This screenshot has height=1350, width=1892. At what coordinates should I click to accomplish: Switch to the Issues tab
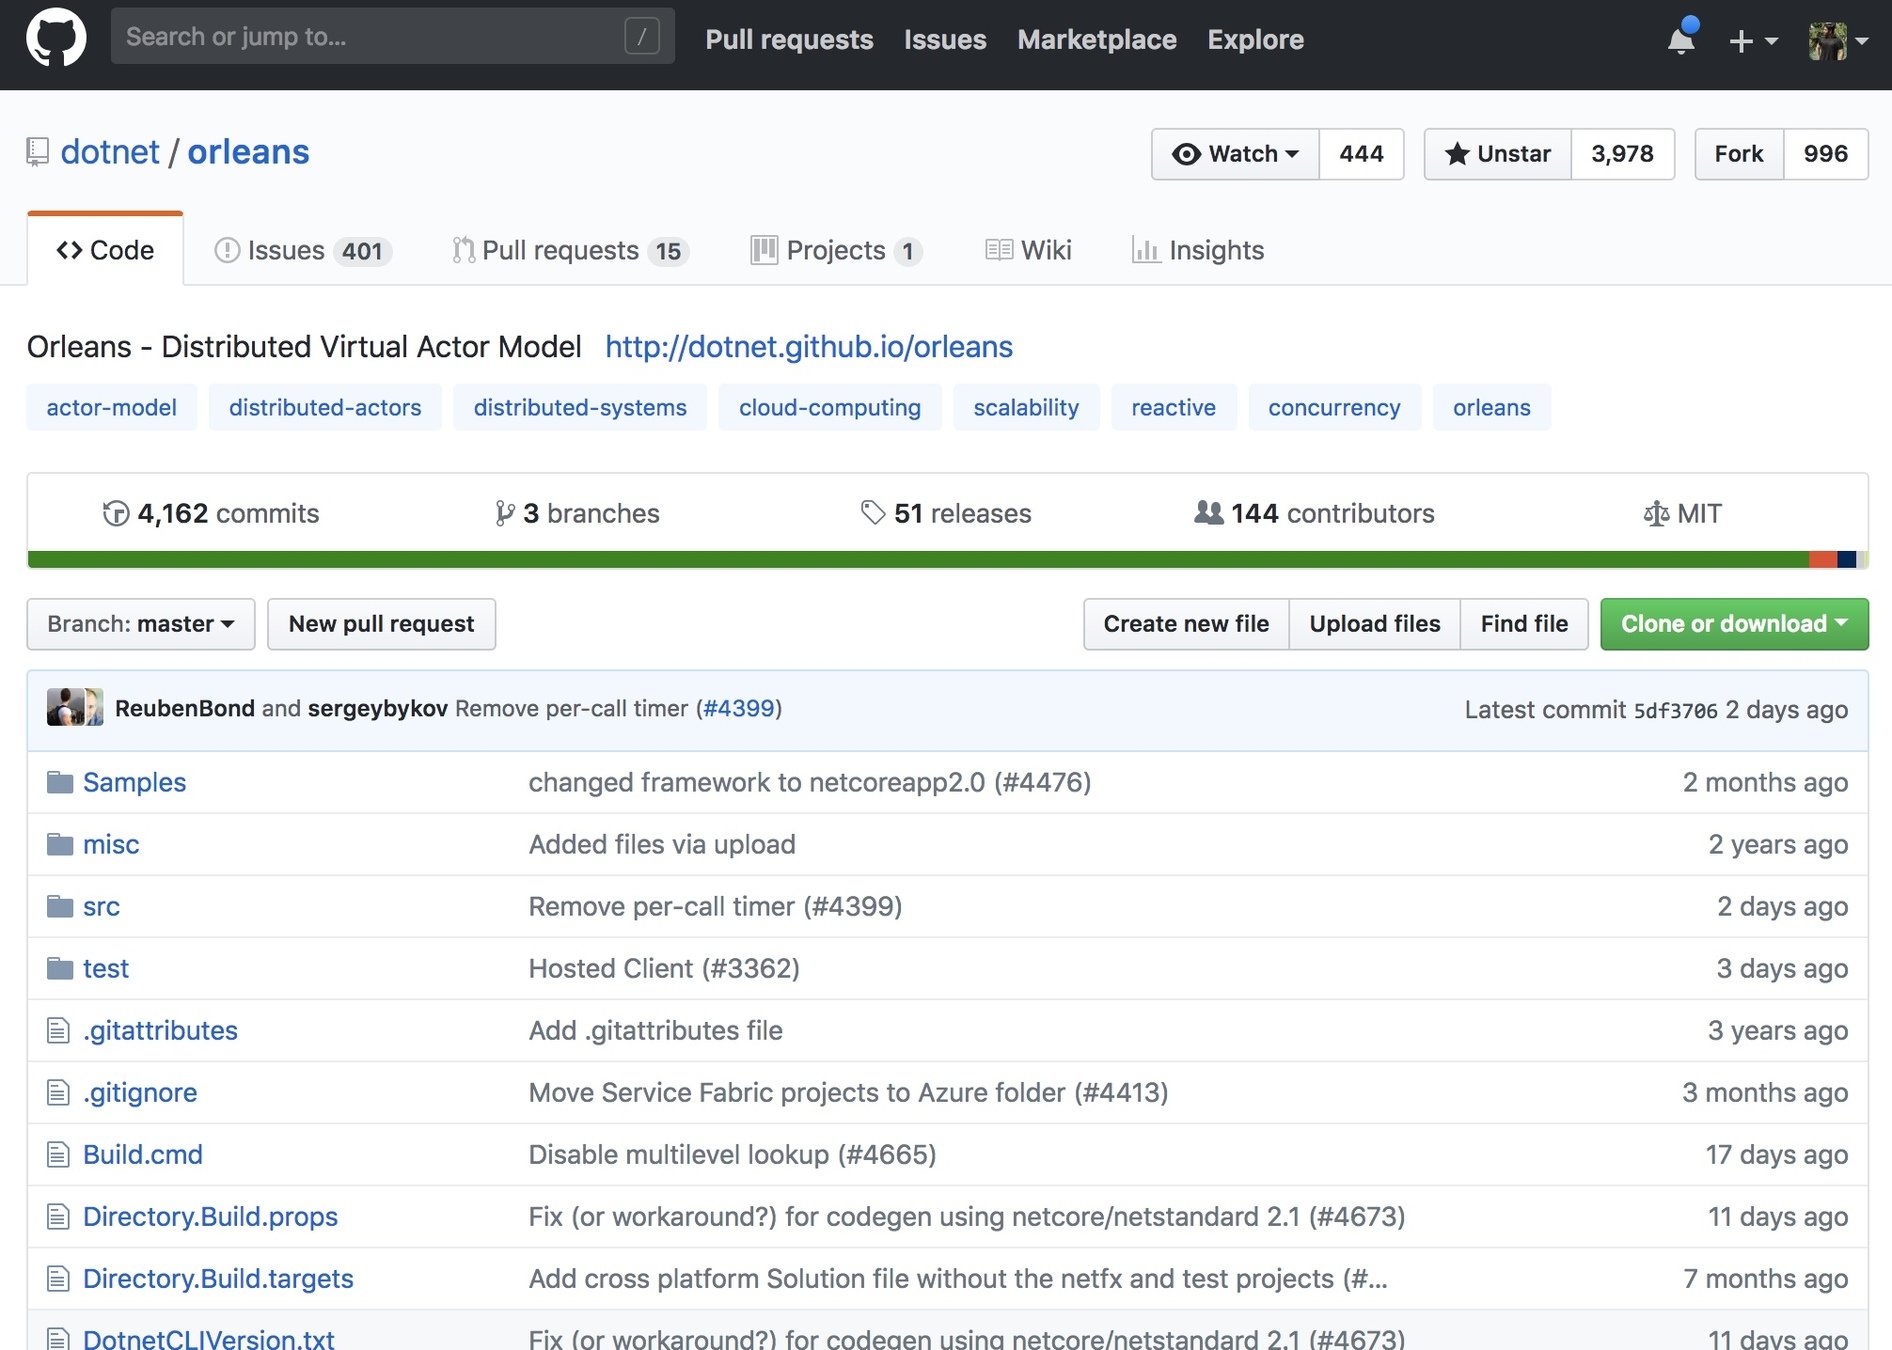[302, 250]
